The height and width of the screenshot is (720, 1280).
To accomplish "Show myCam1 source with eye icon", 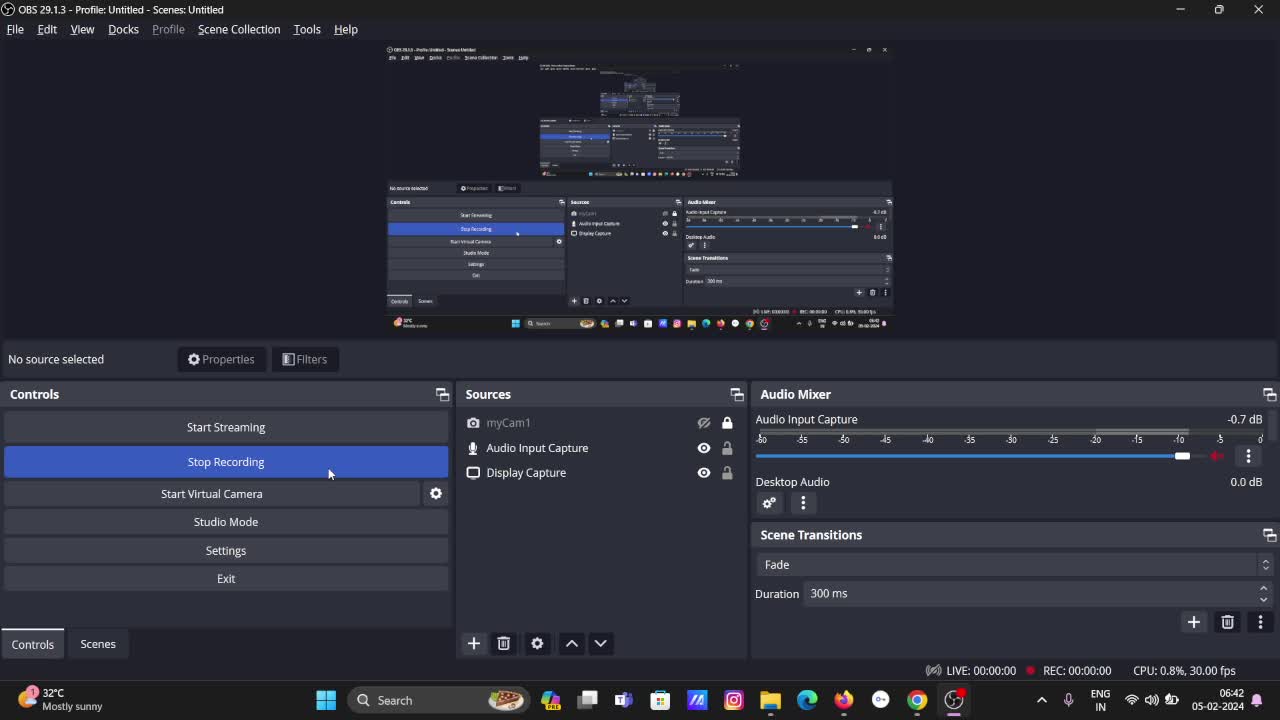I will pos(704,423).
